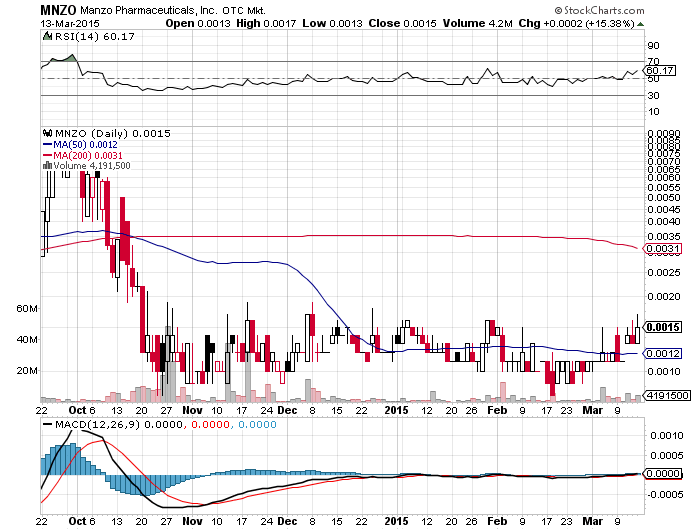Click the 0.0040 price axis label
Image resolution: width=700 pixels, height=530 pixels.
pos(664,221)
